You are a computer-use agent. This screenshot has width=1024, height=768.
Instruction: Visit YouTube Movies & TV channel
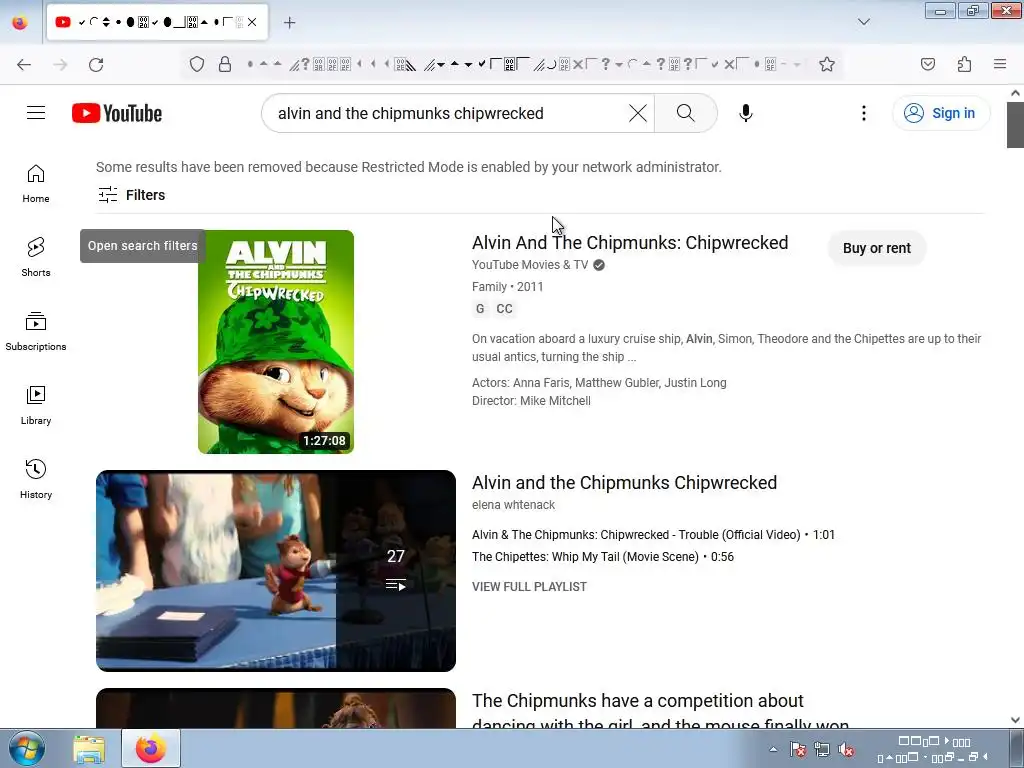tap(530, 264)
